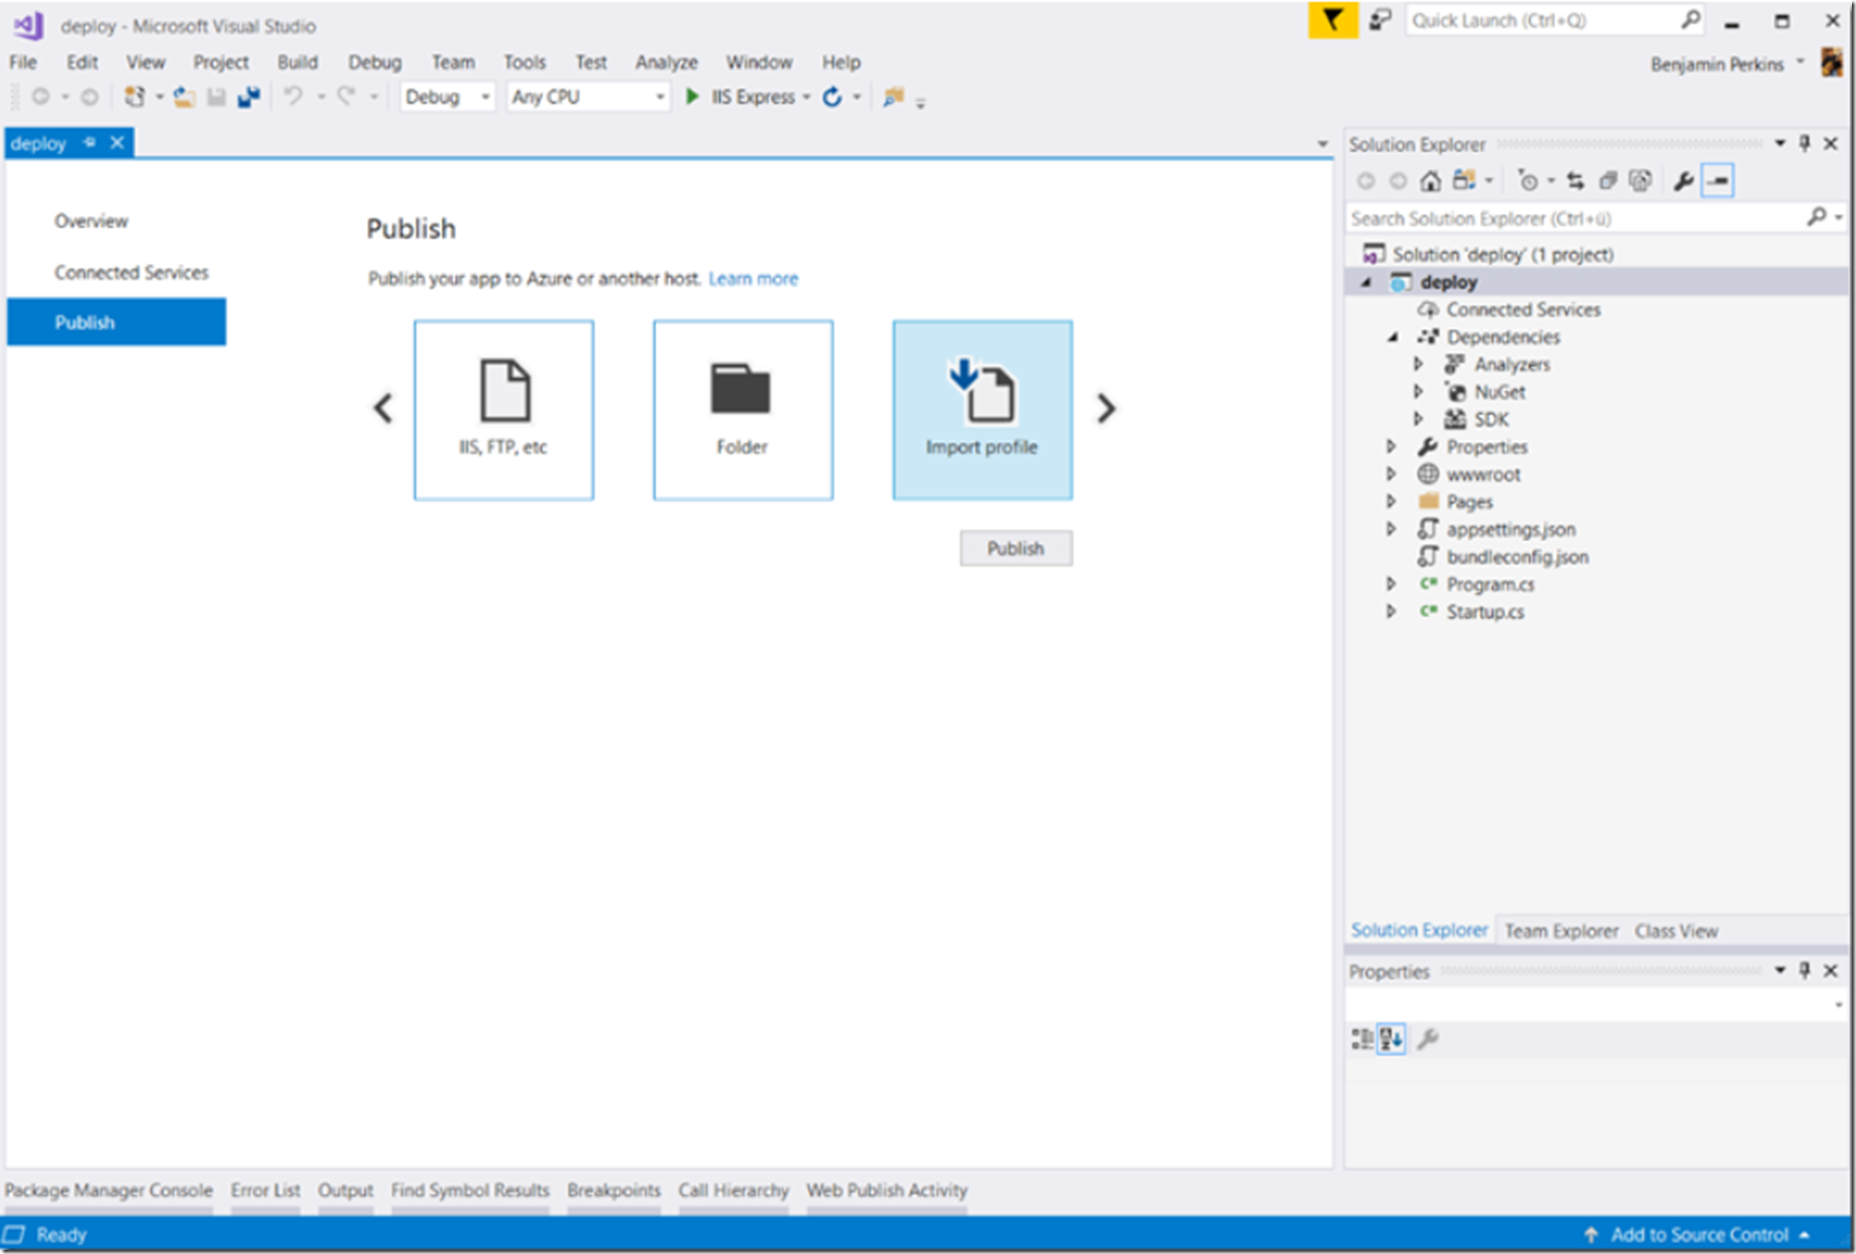Open the Web Publish Activity tab
The width and height of the screenshot is (1856, 1254).
[887, 1191]
